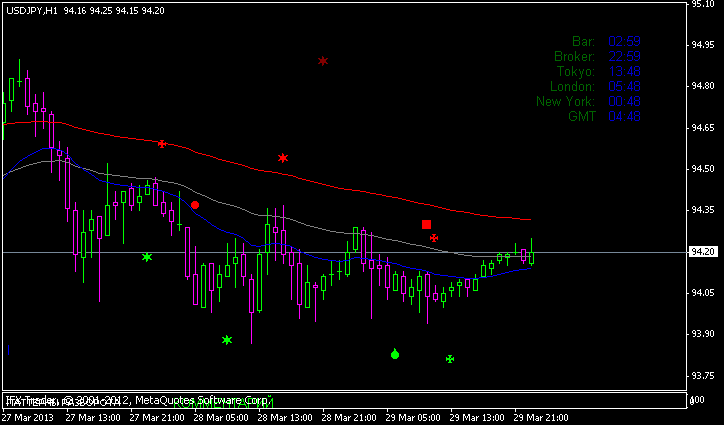
Task: Select the red cross below the red square
Action: click(x=434, y=238)
